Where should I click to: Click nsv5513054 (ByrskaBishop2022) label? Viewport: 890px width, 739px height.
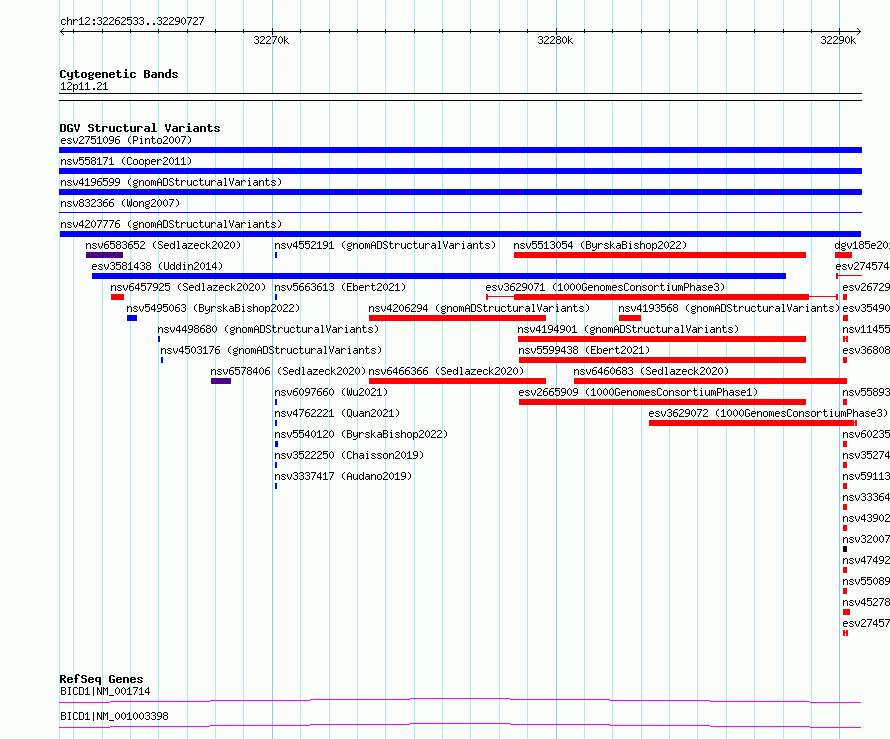coord(600,245)
